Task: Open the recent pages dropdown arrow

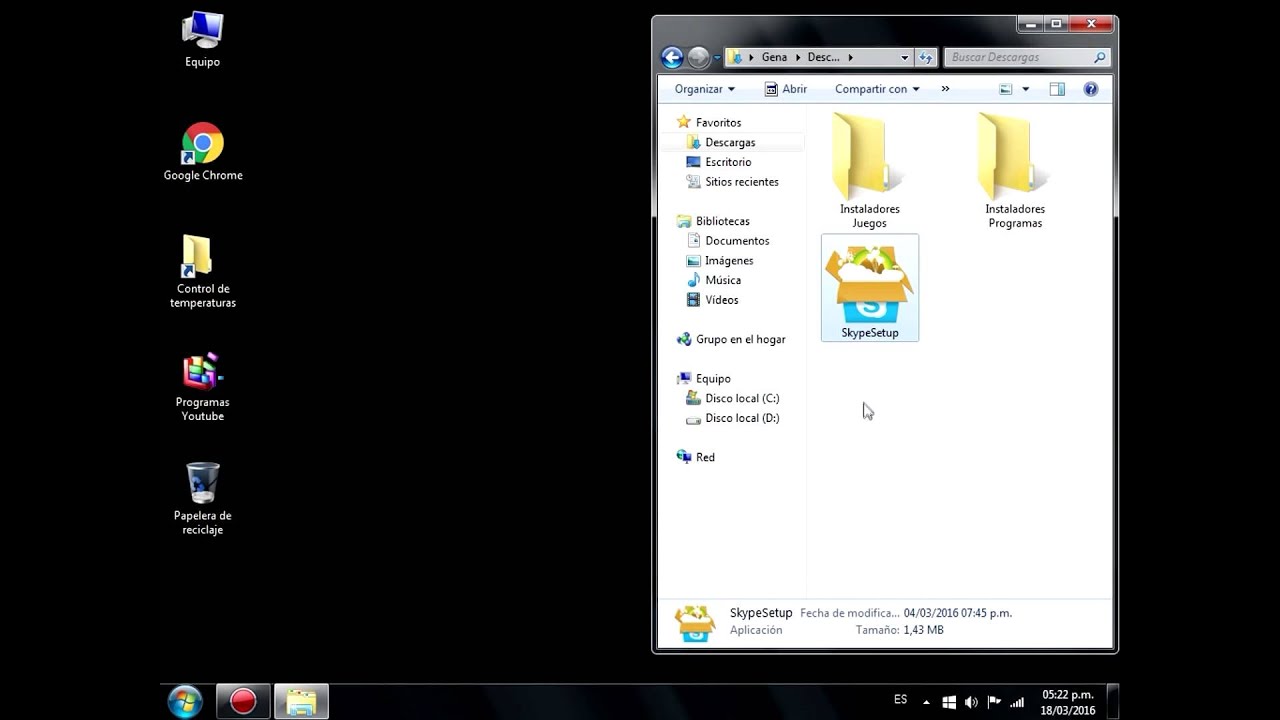Action: (x=717, y=58)
